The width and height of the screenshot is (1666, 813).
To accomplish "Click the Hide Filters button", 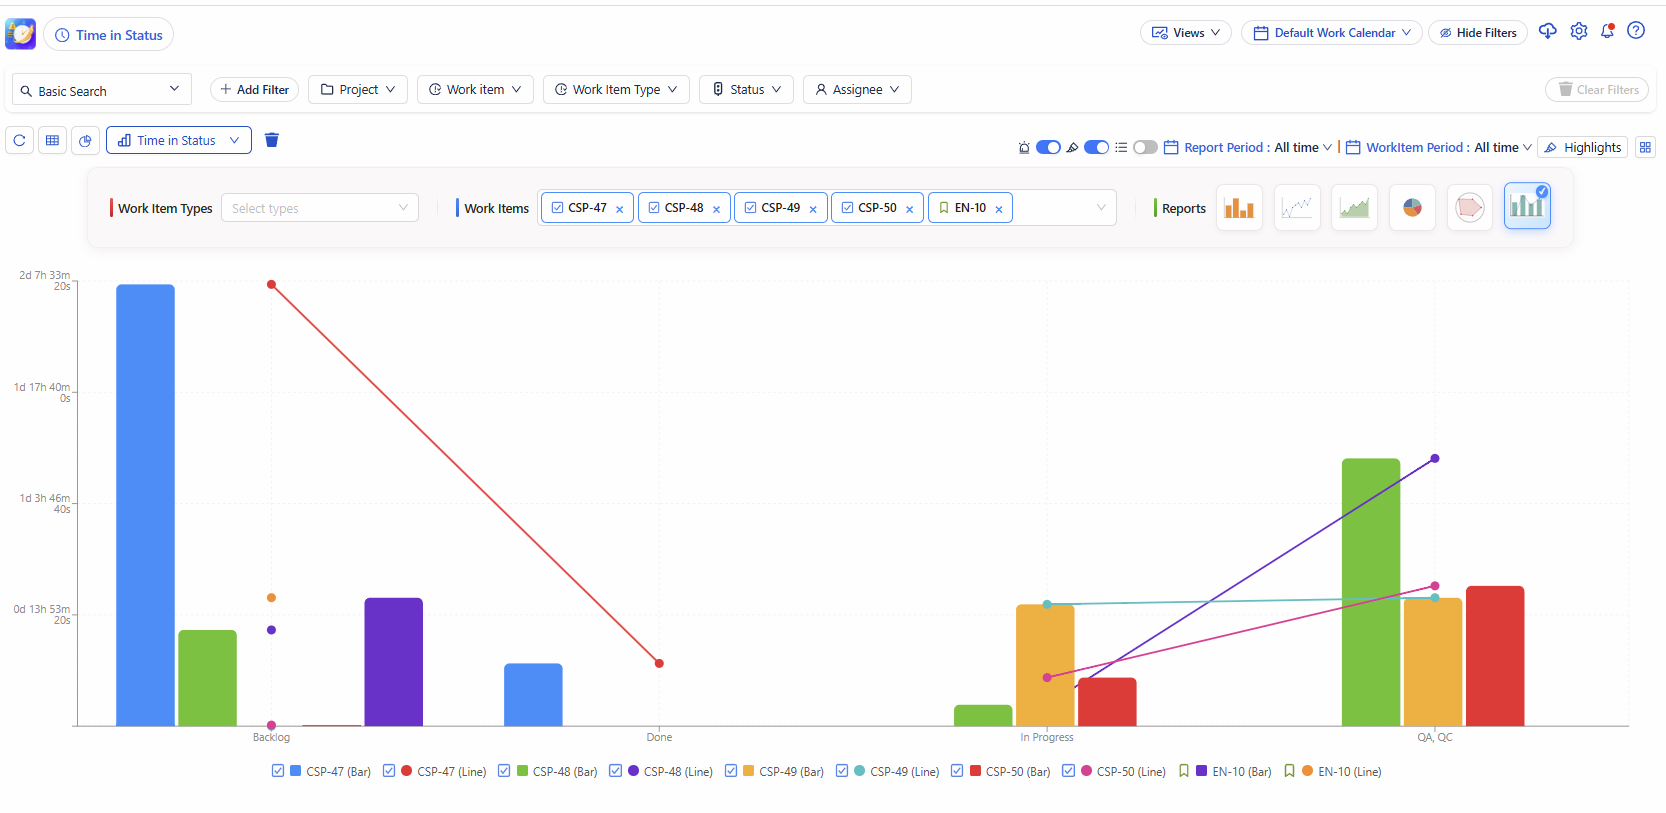I will coord(1478,33).
